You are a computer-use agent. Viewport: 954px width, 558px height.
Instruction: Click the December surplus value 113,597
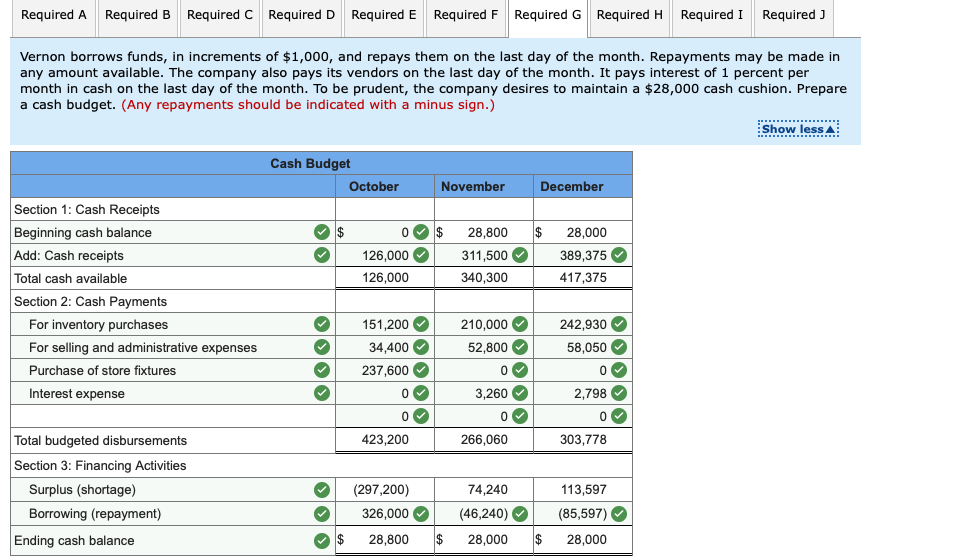[583, 489]
